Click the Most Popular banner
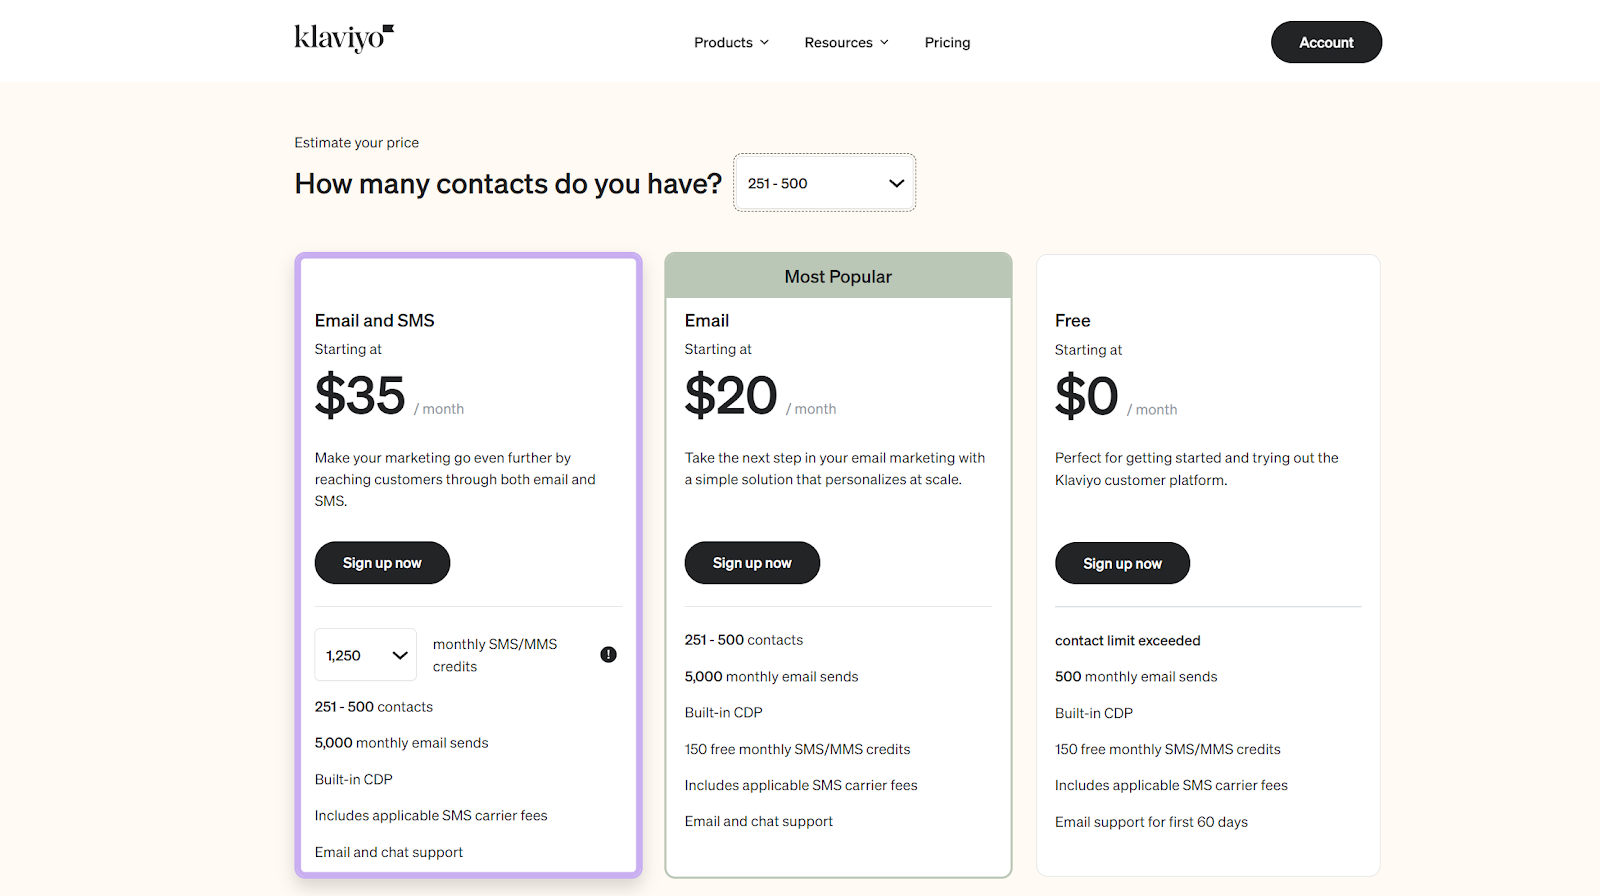1600x896 pixels. click(838, 276)
